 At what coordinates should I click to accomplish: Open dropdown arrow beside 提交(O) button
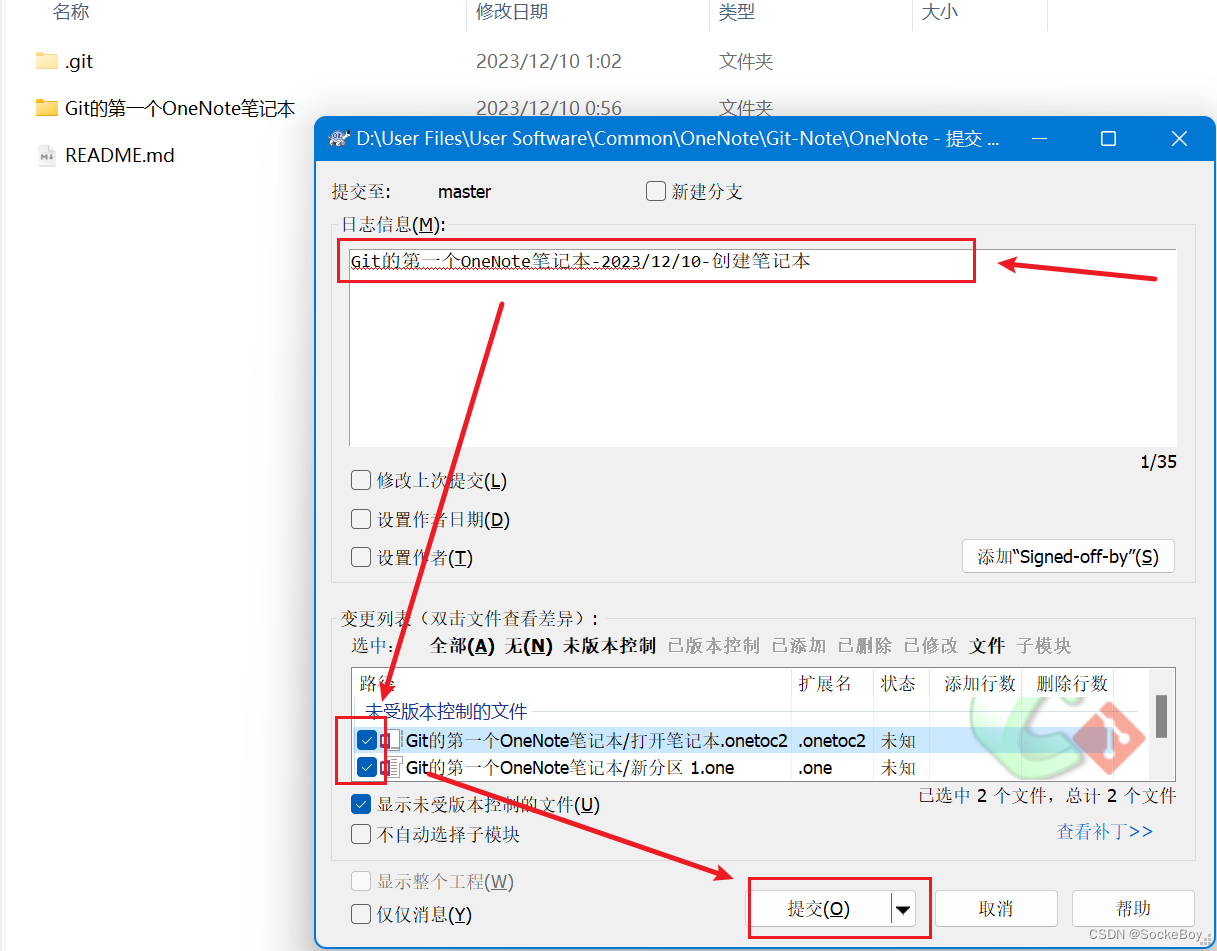[904, 909]
